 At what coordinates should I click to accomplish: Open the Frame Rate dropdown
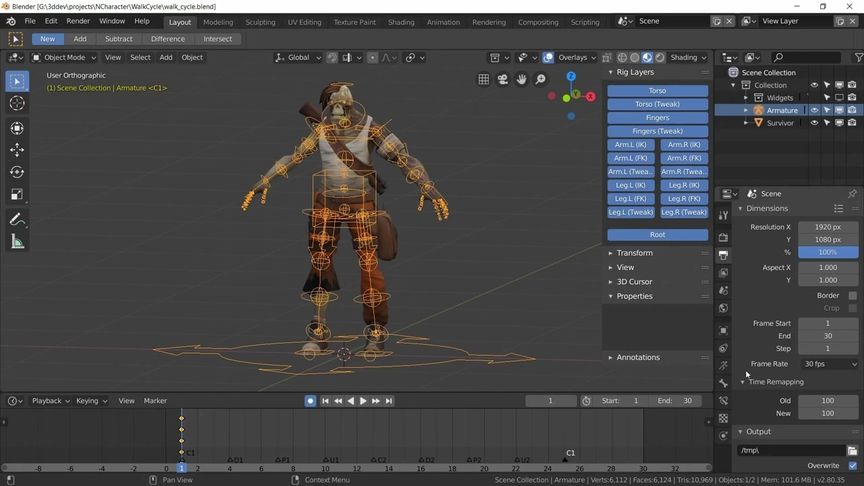click(829, 364)
